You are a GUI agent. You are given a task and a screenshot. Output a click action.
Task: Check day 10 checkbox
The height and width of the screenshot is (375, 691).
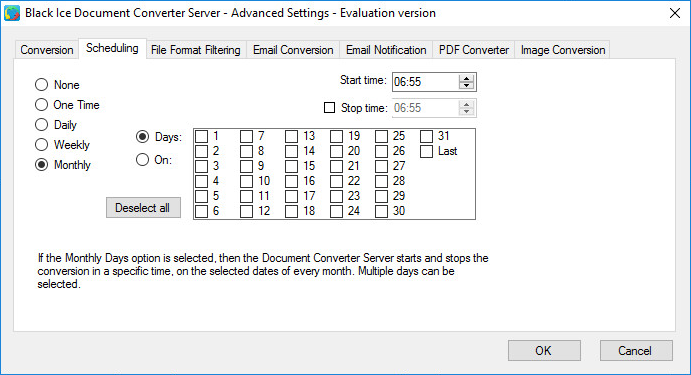point(246,181)
